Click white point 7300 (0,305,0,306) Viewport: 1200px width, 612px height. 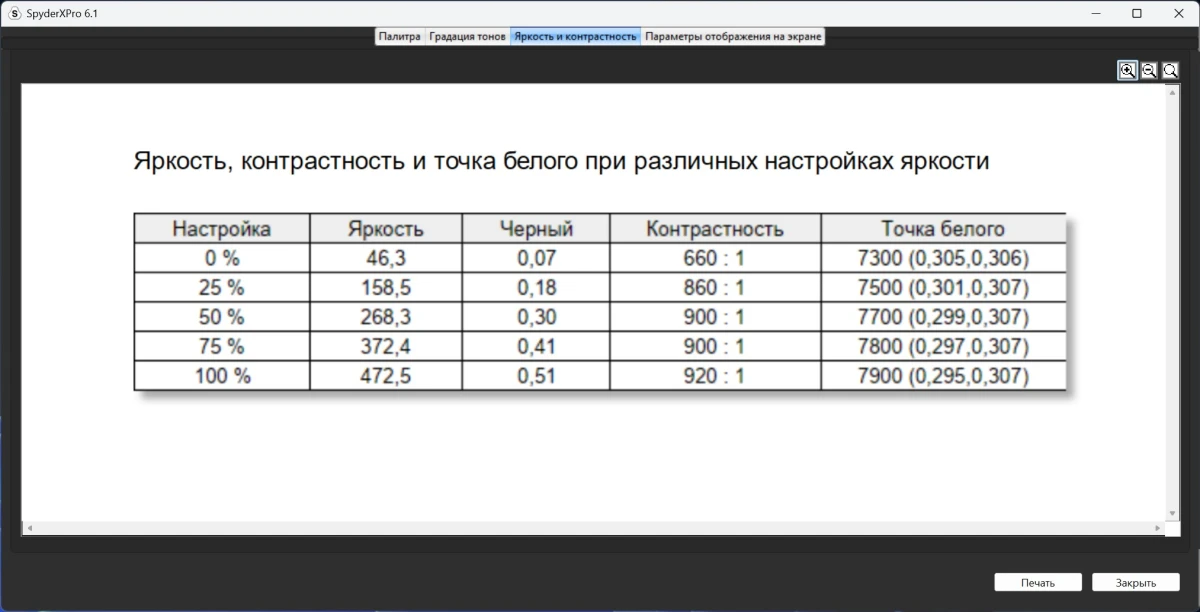(943, 258)
